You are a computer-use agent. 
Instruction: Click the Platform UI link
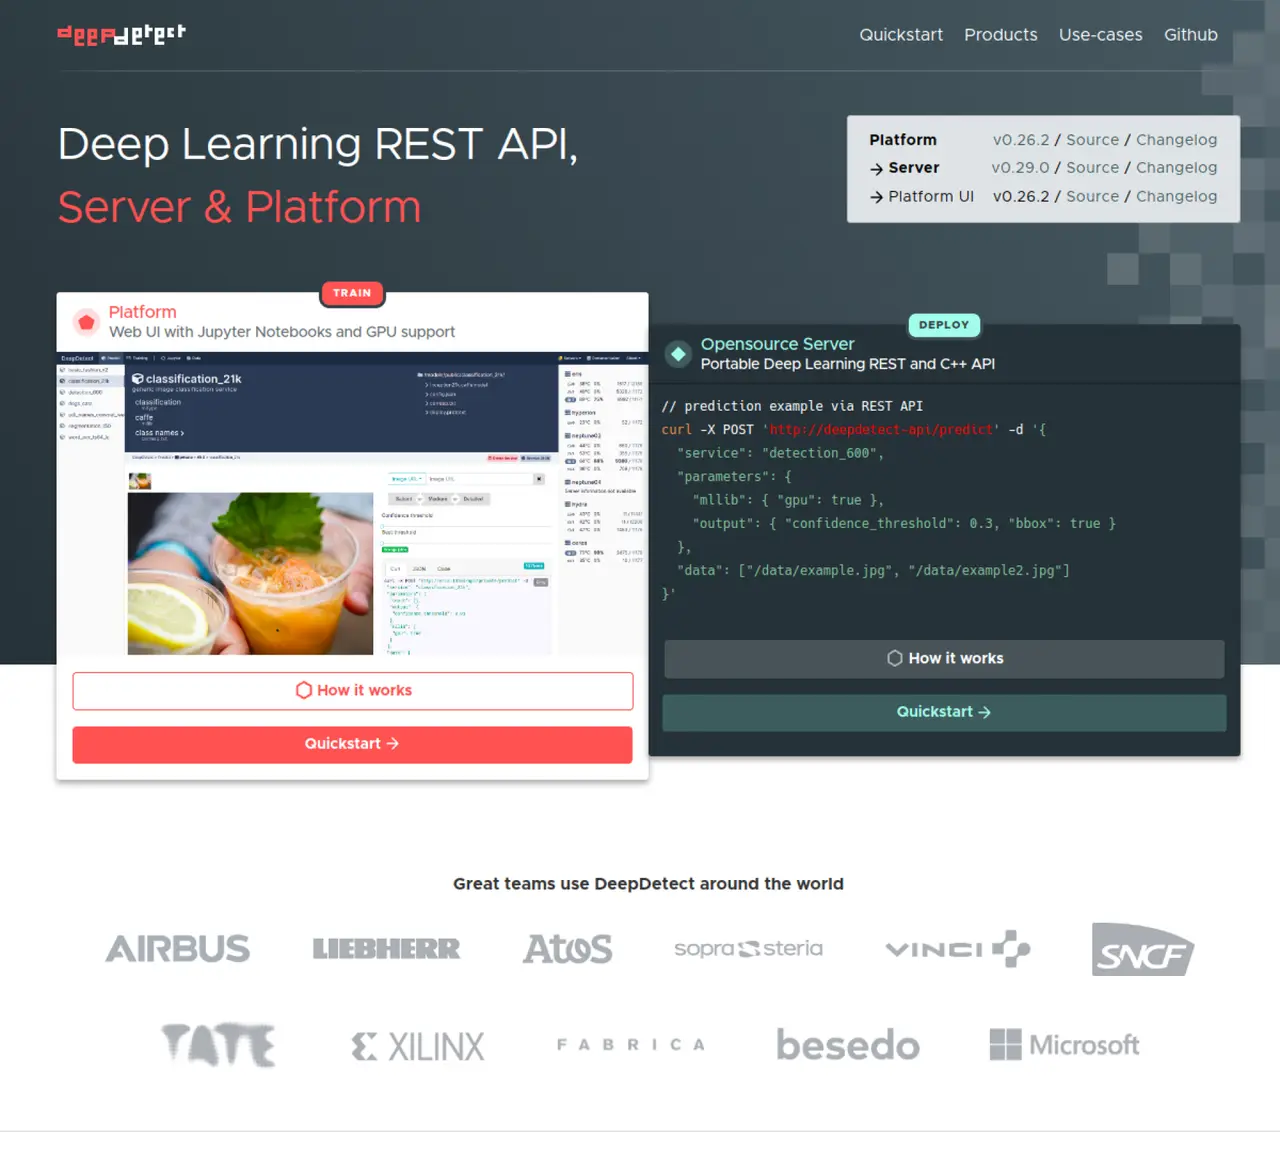[x=931, y=197]
